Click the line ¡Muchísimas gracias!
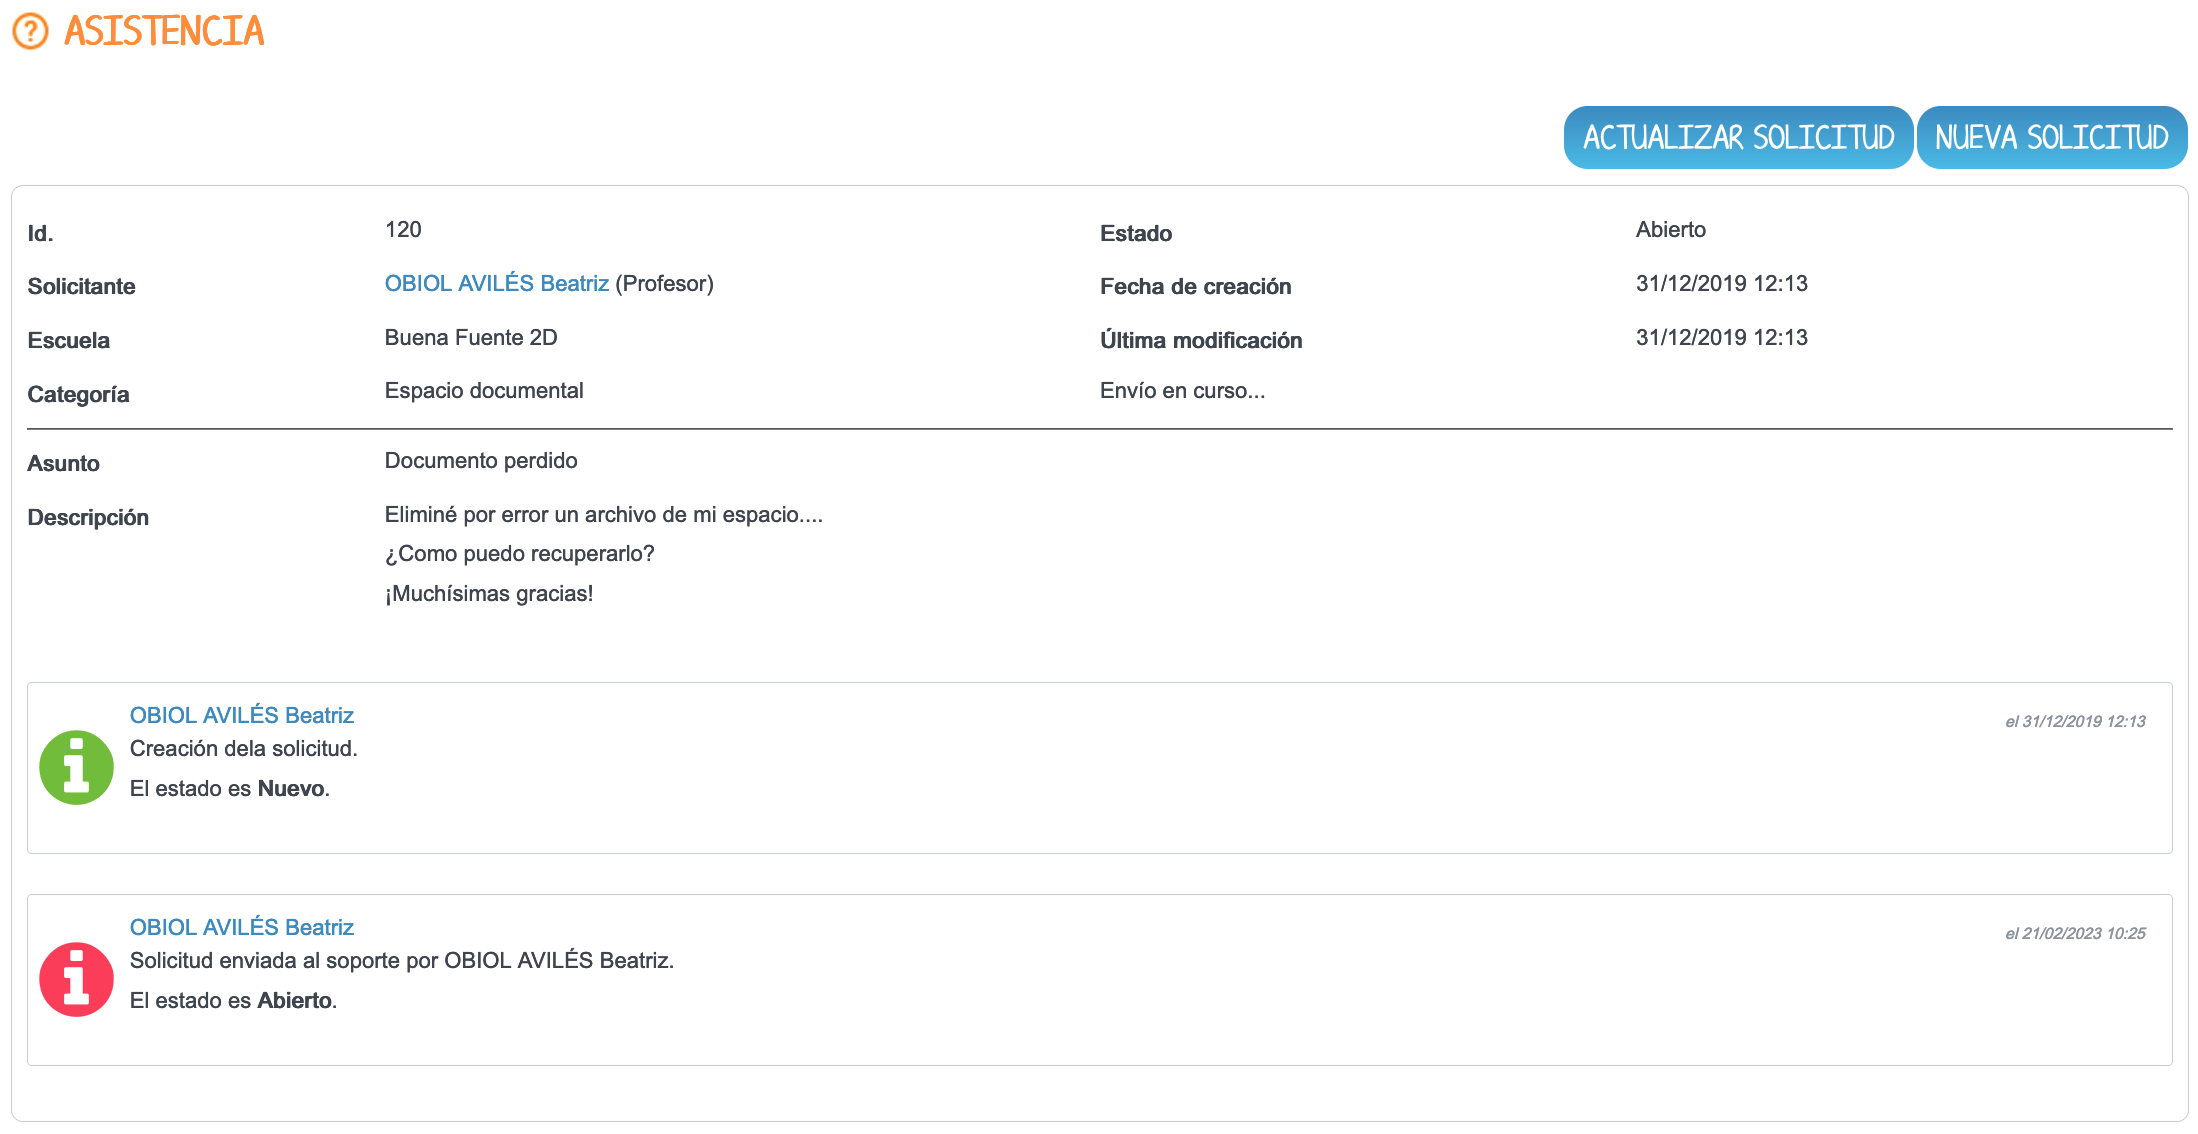This screenshot has height=1134, width=2198. 489,594
